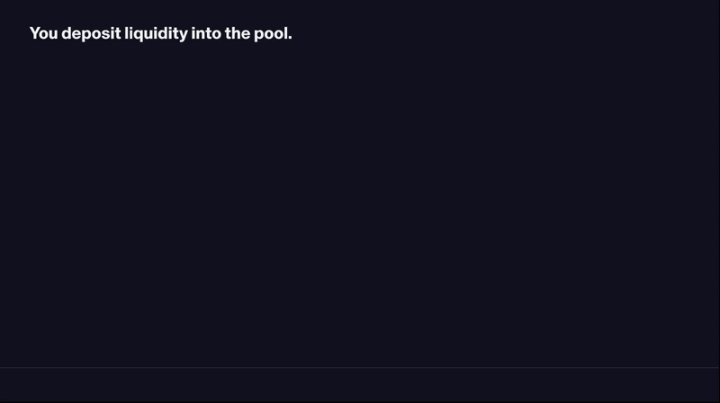Click the word "You" starting the heading
The image size is (720, 403).
44,33
